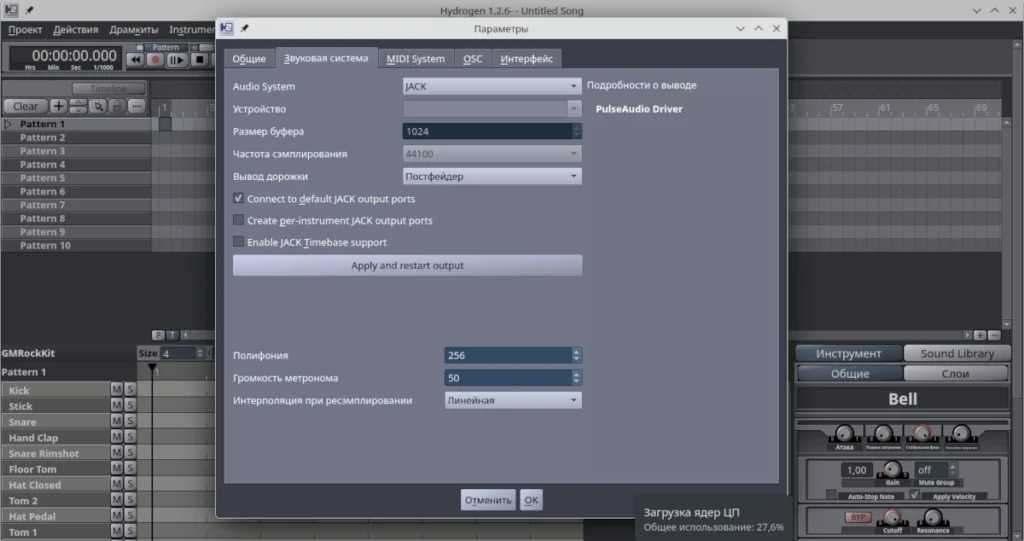
Task: Open the Интерфейс tab
Action: pyautogui.click(x=526, y=59)
